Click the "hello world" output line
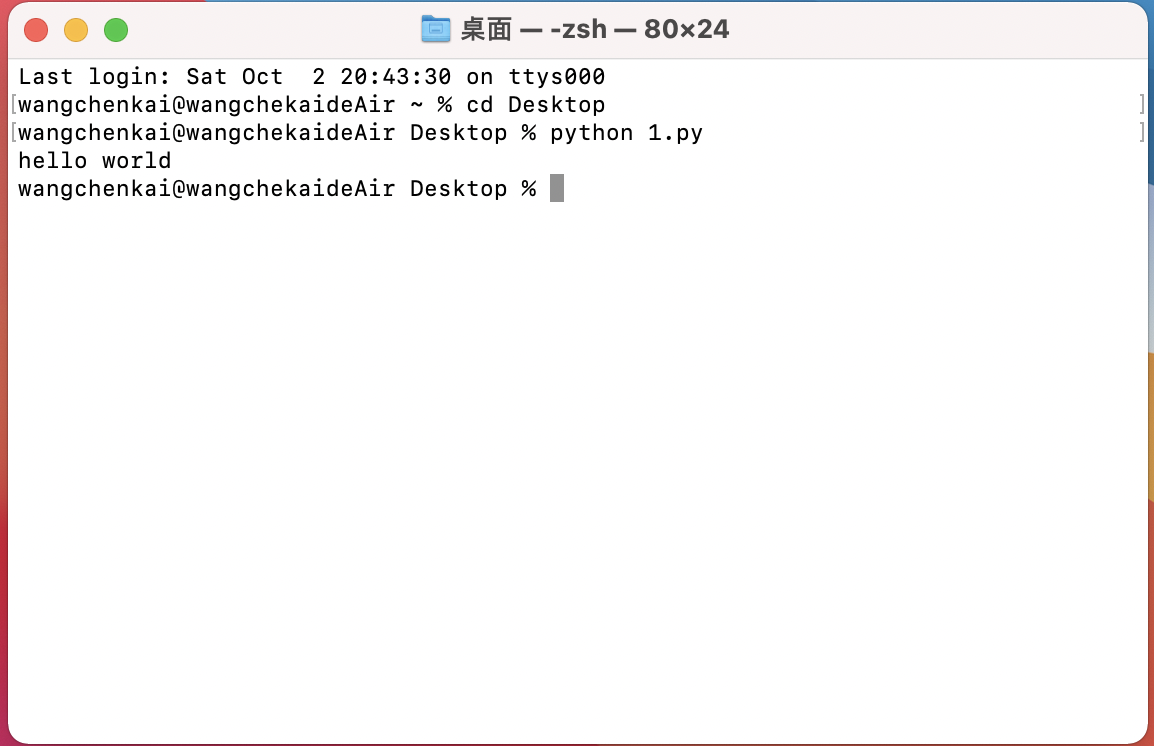 [94, 160]
